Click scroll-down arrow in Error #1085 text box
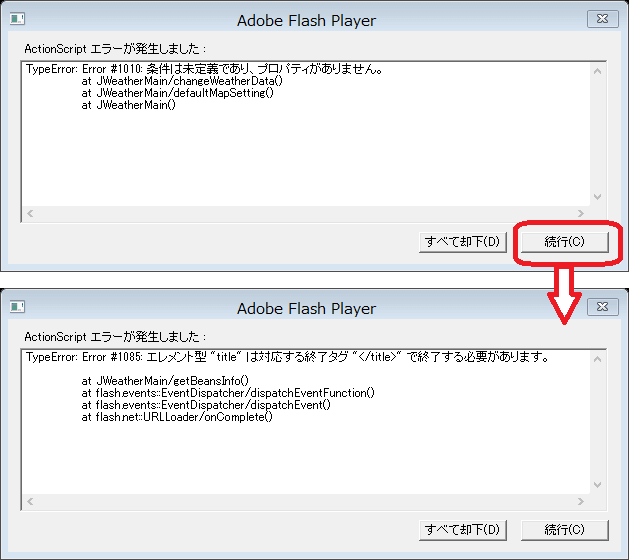629x560 pixels. point(597,485)
